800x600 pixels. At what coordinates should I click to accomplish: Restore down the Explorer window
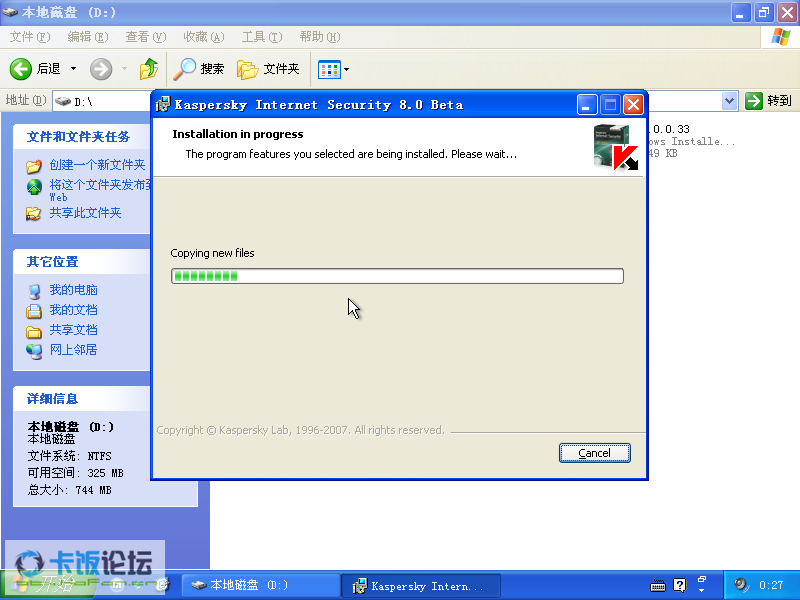(764, 13)
